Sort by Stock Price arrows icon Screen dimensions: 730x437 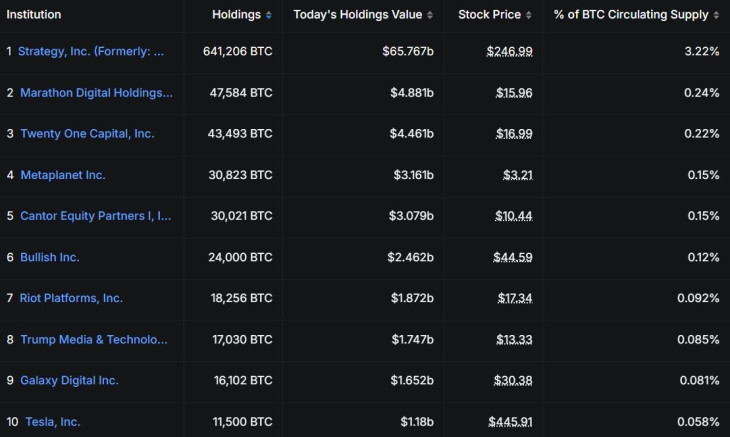[x=528, y=15]
